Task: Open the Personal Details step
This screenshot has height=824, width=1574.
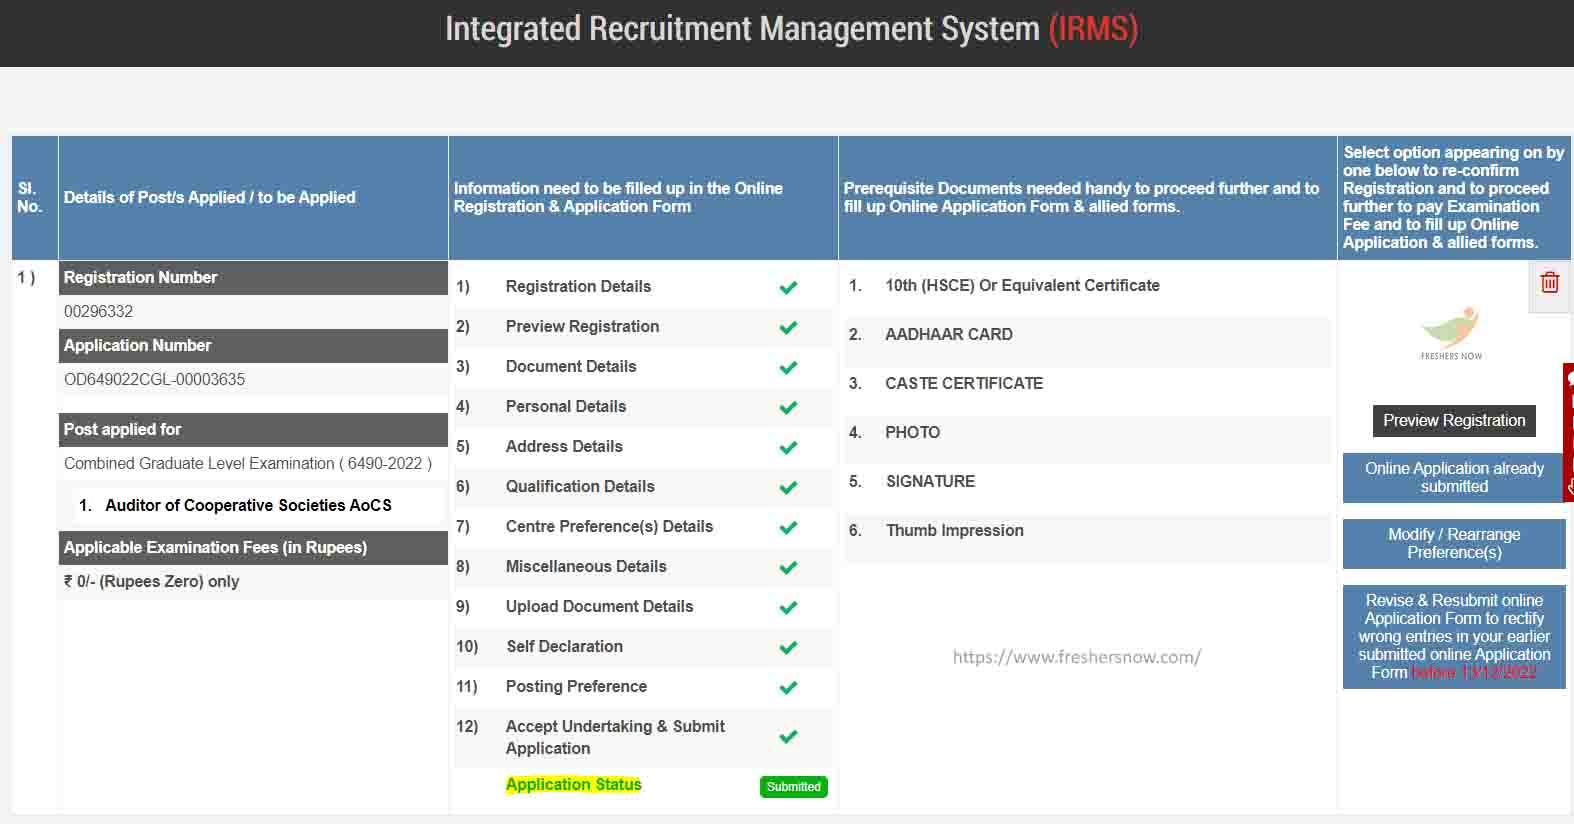Action: [566, 406]
